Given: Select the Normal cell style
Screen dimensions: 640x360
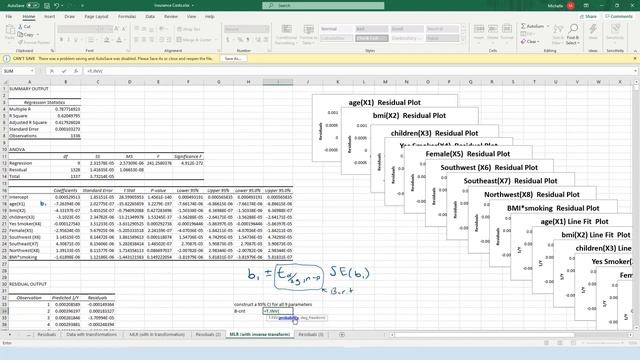Looking at the screenshot, I should coord(337,29).
